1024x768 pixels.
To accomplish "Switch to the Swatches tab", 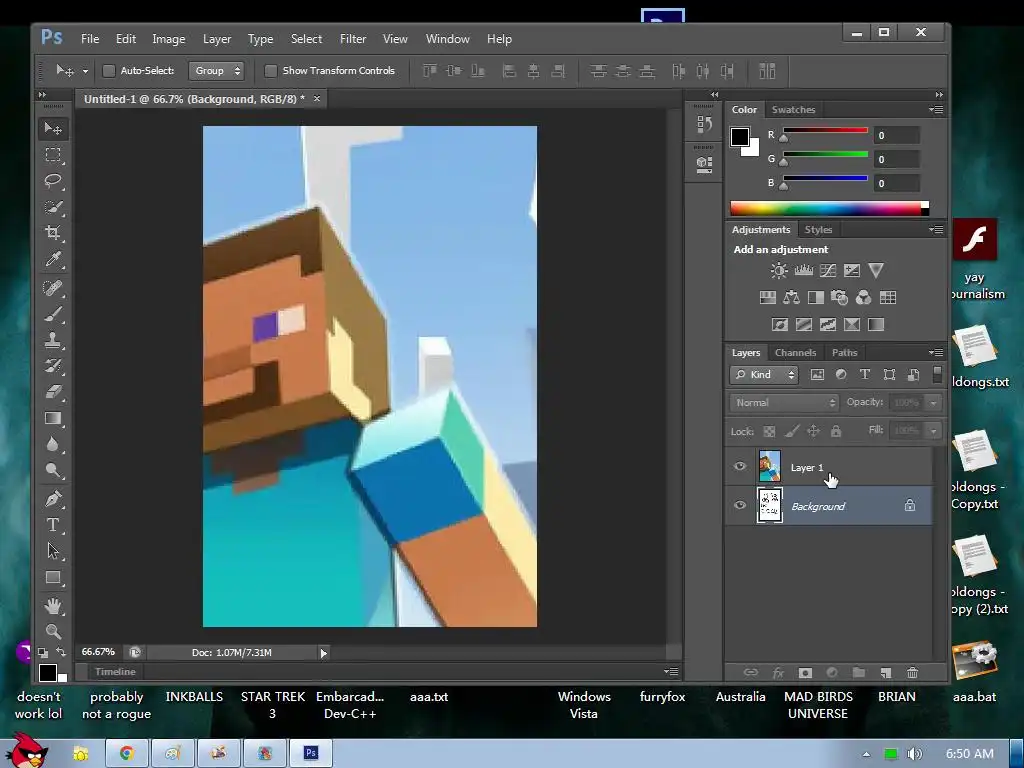I will click(793, 110).
